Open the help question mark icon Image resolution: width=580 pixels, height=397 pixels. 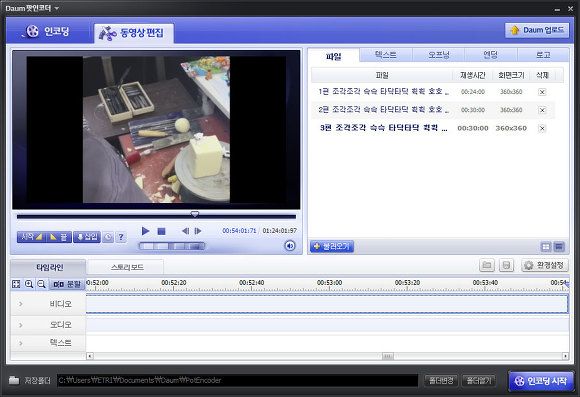[121, 237]
